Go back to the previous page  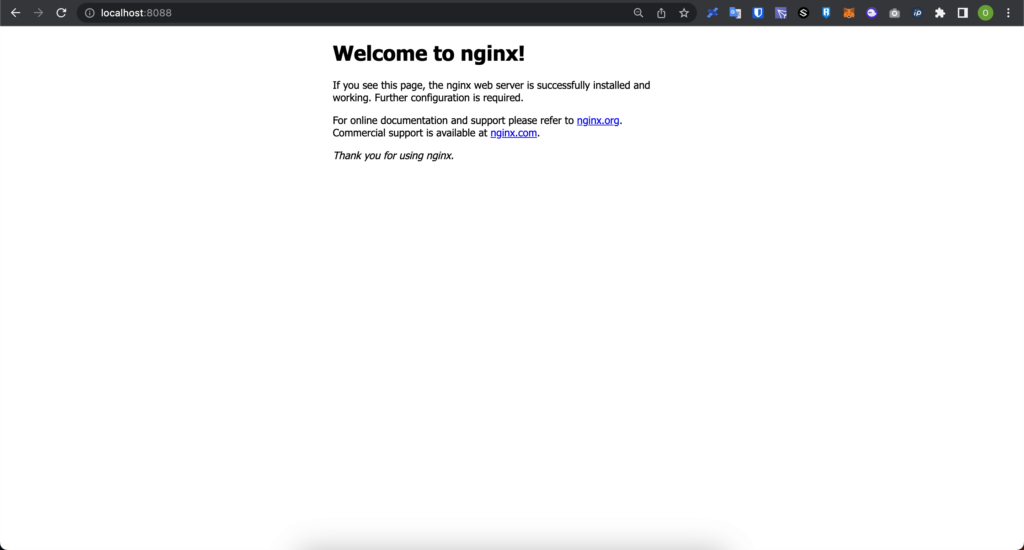click(15, 13)
